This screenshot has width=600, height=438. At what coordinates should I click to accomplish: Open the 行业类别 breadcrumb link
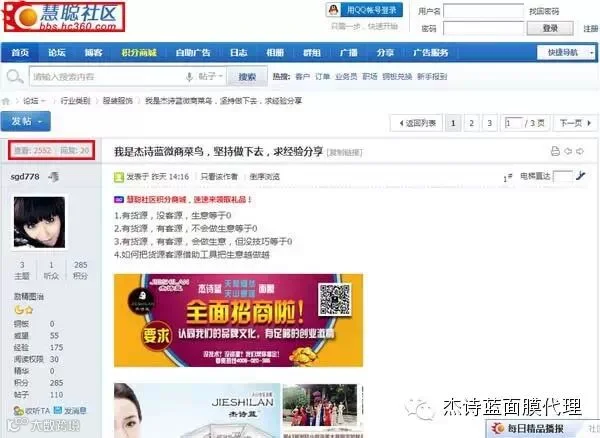(x=75, y=101)
